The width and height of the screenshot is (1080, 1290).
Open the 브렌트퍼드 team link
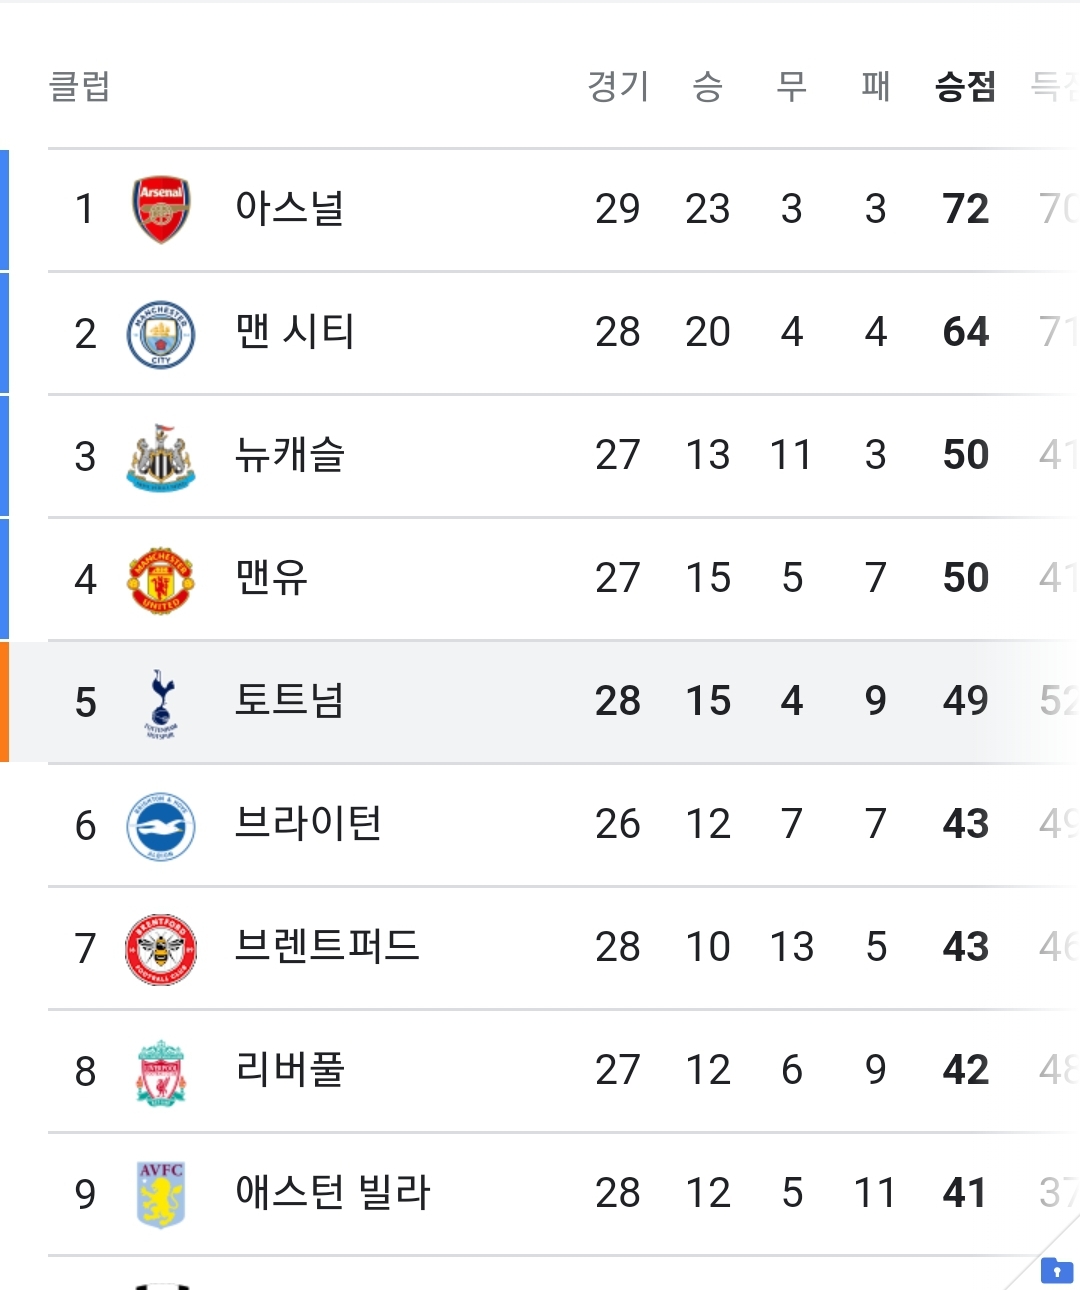point(327,946)
